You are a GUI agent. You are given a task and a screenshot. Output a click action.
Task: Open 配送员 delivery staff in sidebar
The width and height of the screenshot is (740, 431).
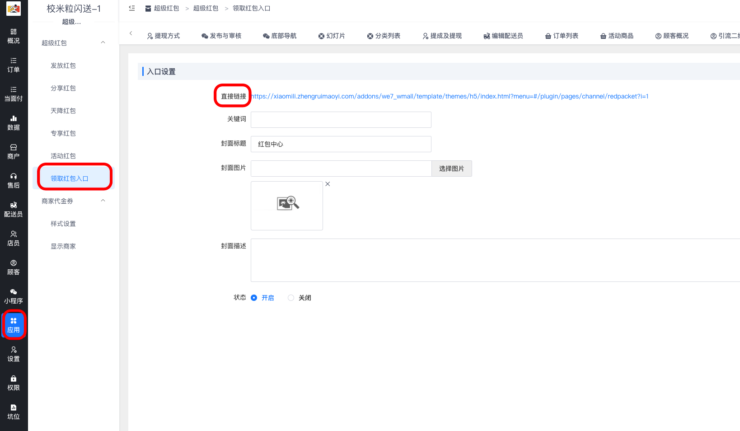[13, 208]
